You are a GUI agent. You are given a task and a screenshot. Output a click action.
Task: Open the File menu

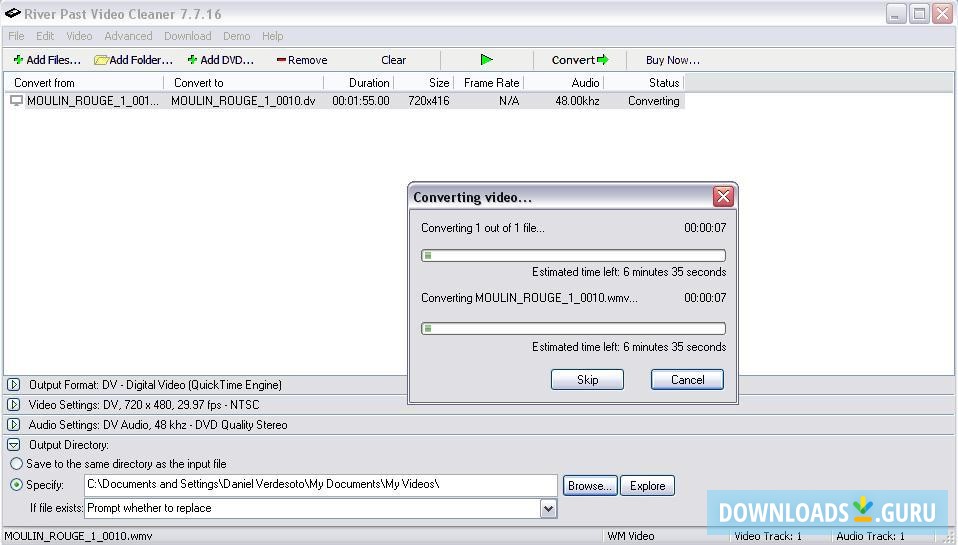(x=16, y=36)
